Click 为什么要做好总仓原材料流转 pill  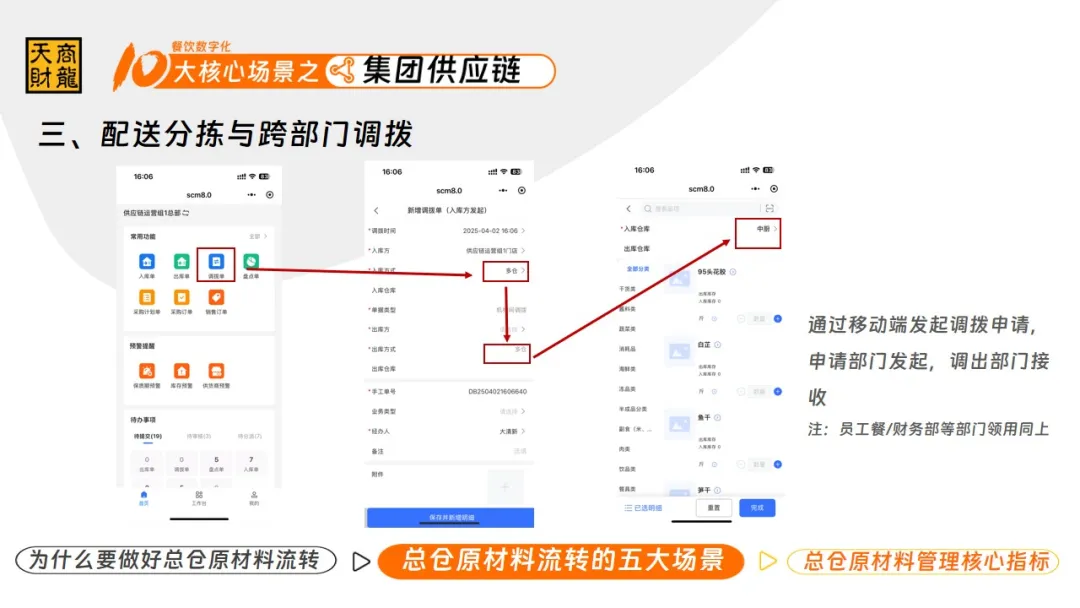[175, 560]
